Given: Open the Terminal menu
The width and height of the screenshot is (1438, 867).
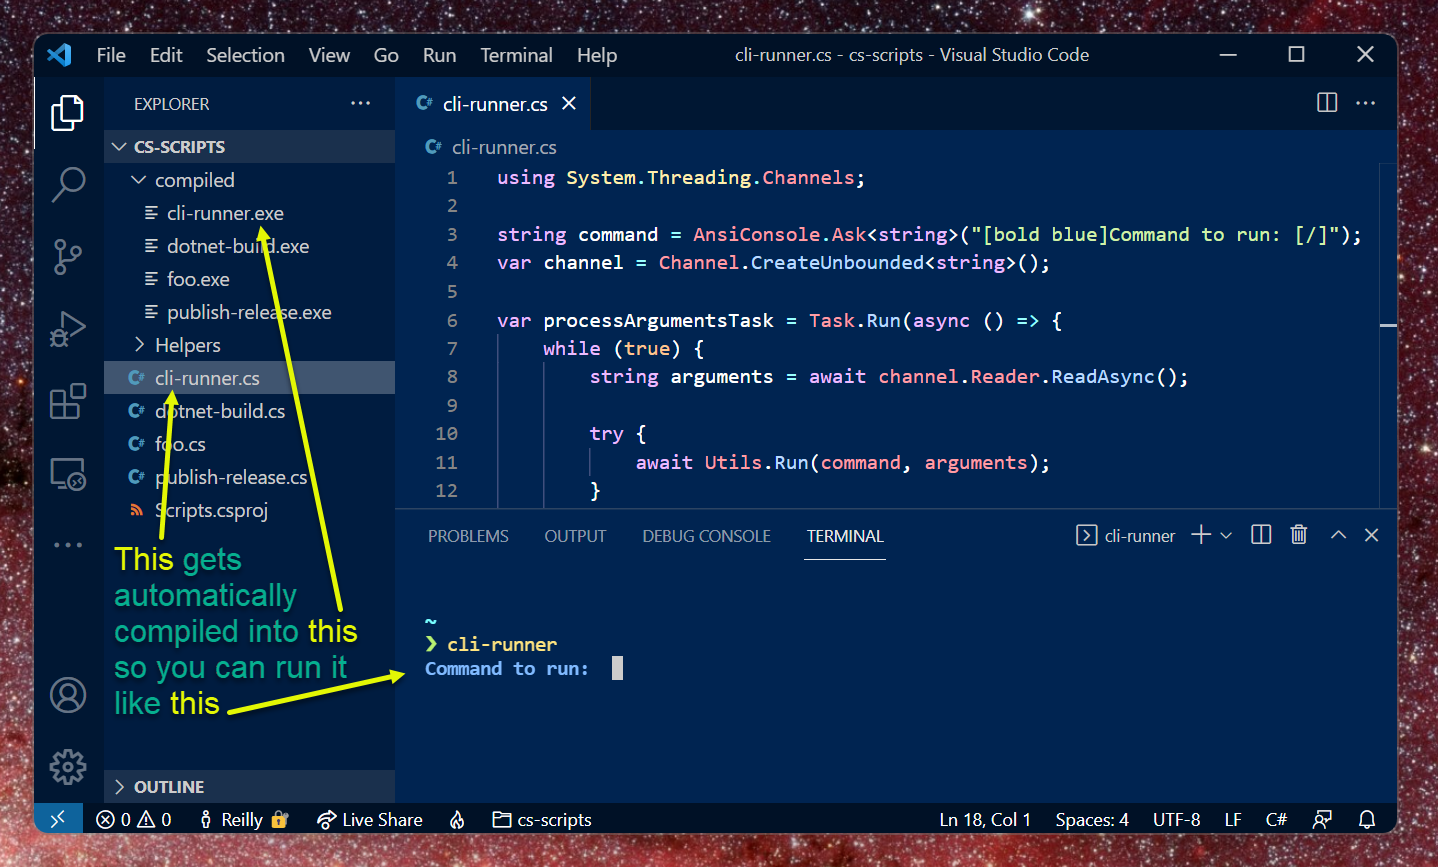Looking at the screenshot, I should pos(516,55).
